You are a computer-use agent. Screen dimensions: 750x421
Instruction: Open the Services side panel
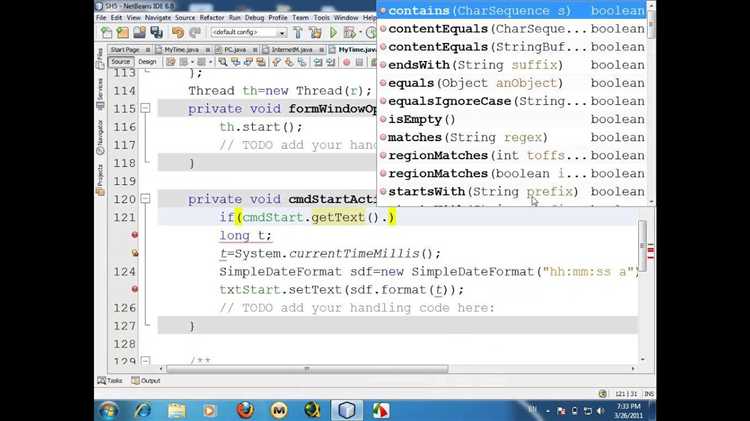point(100,95)
